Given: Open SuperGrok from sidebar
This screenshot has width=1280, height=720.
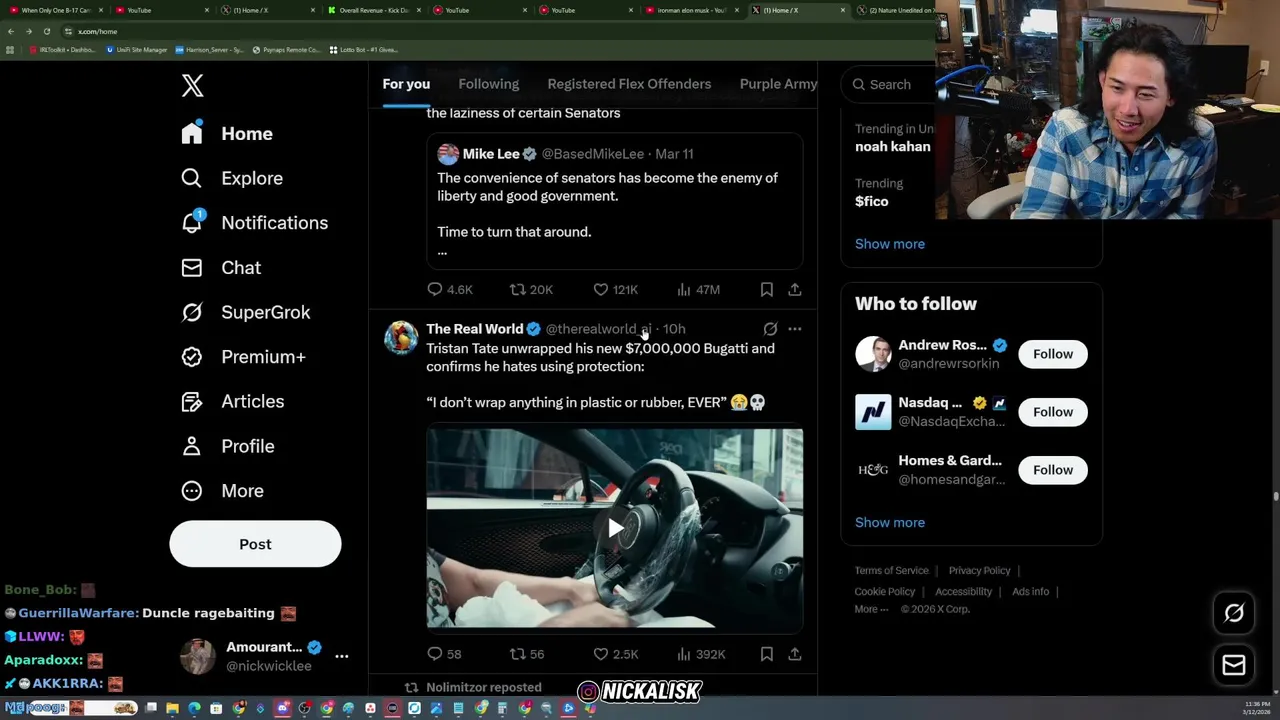Looking at the screenshot, I should 246,312.
